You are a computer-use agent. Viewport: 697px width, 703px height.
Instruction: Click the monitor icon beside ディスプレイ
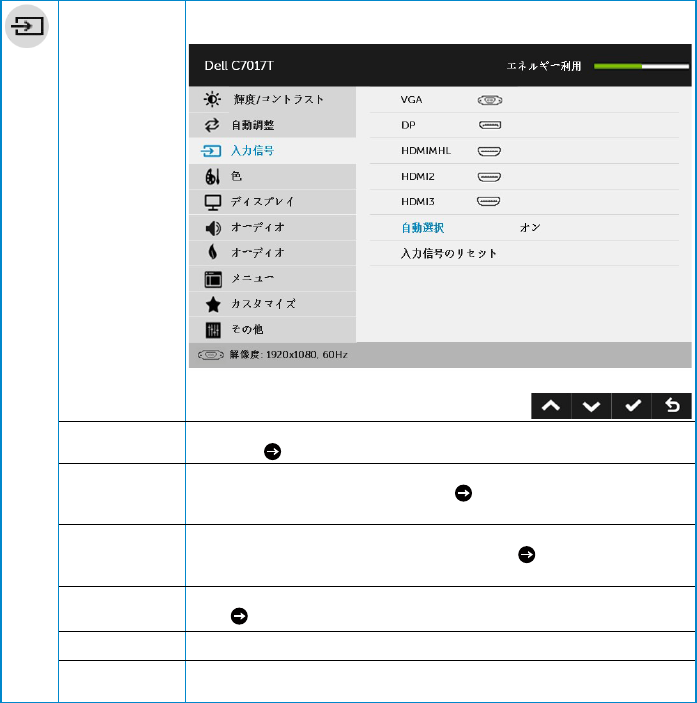[x=213, y=202]
